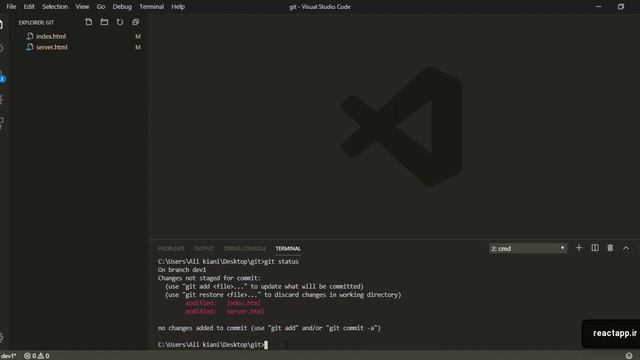Open the terminal selector dropdown showing cmd
Viewport: 640px width, 360px height.
click(x=528, y=248)
